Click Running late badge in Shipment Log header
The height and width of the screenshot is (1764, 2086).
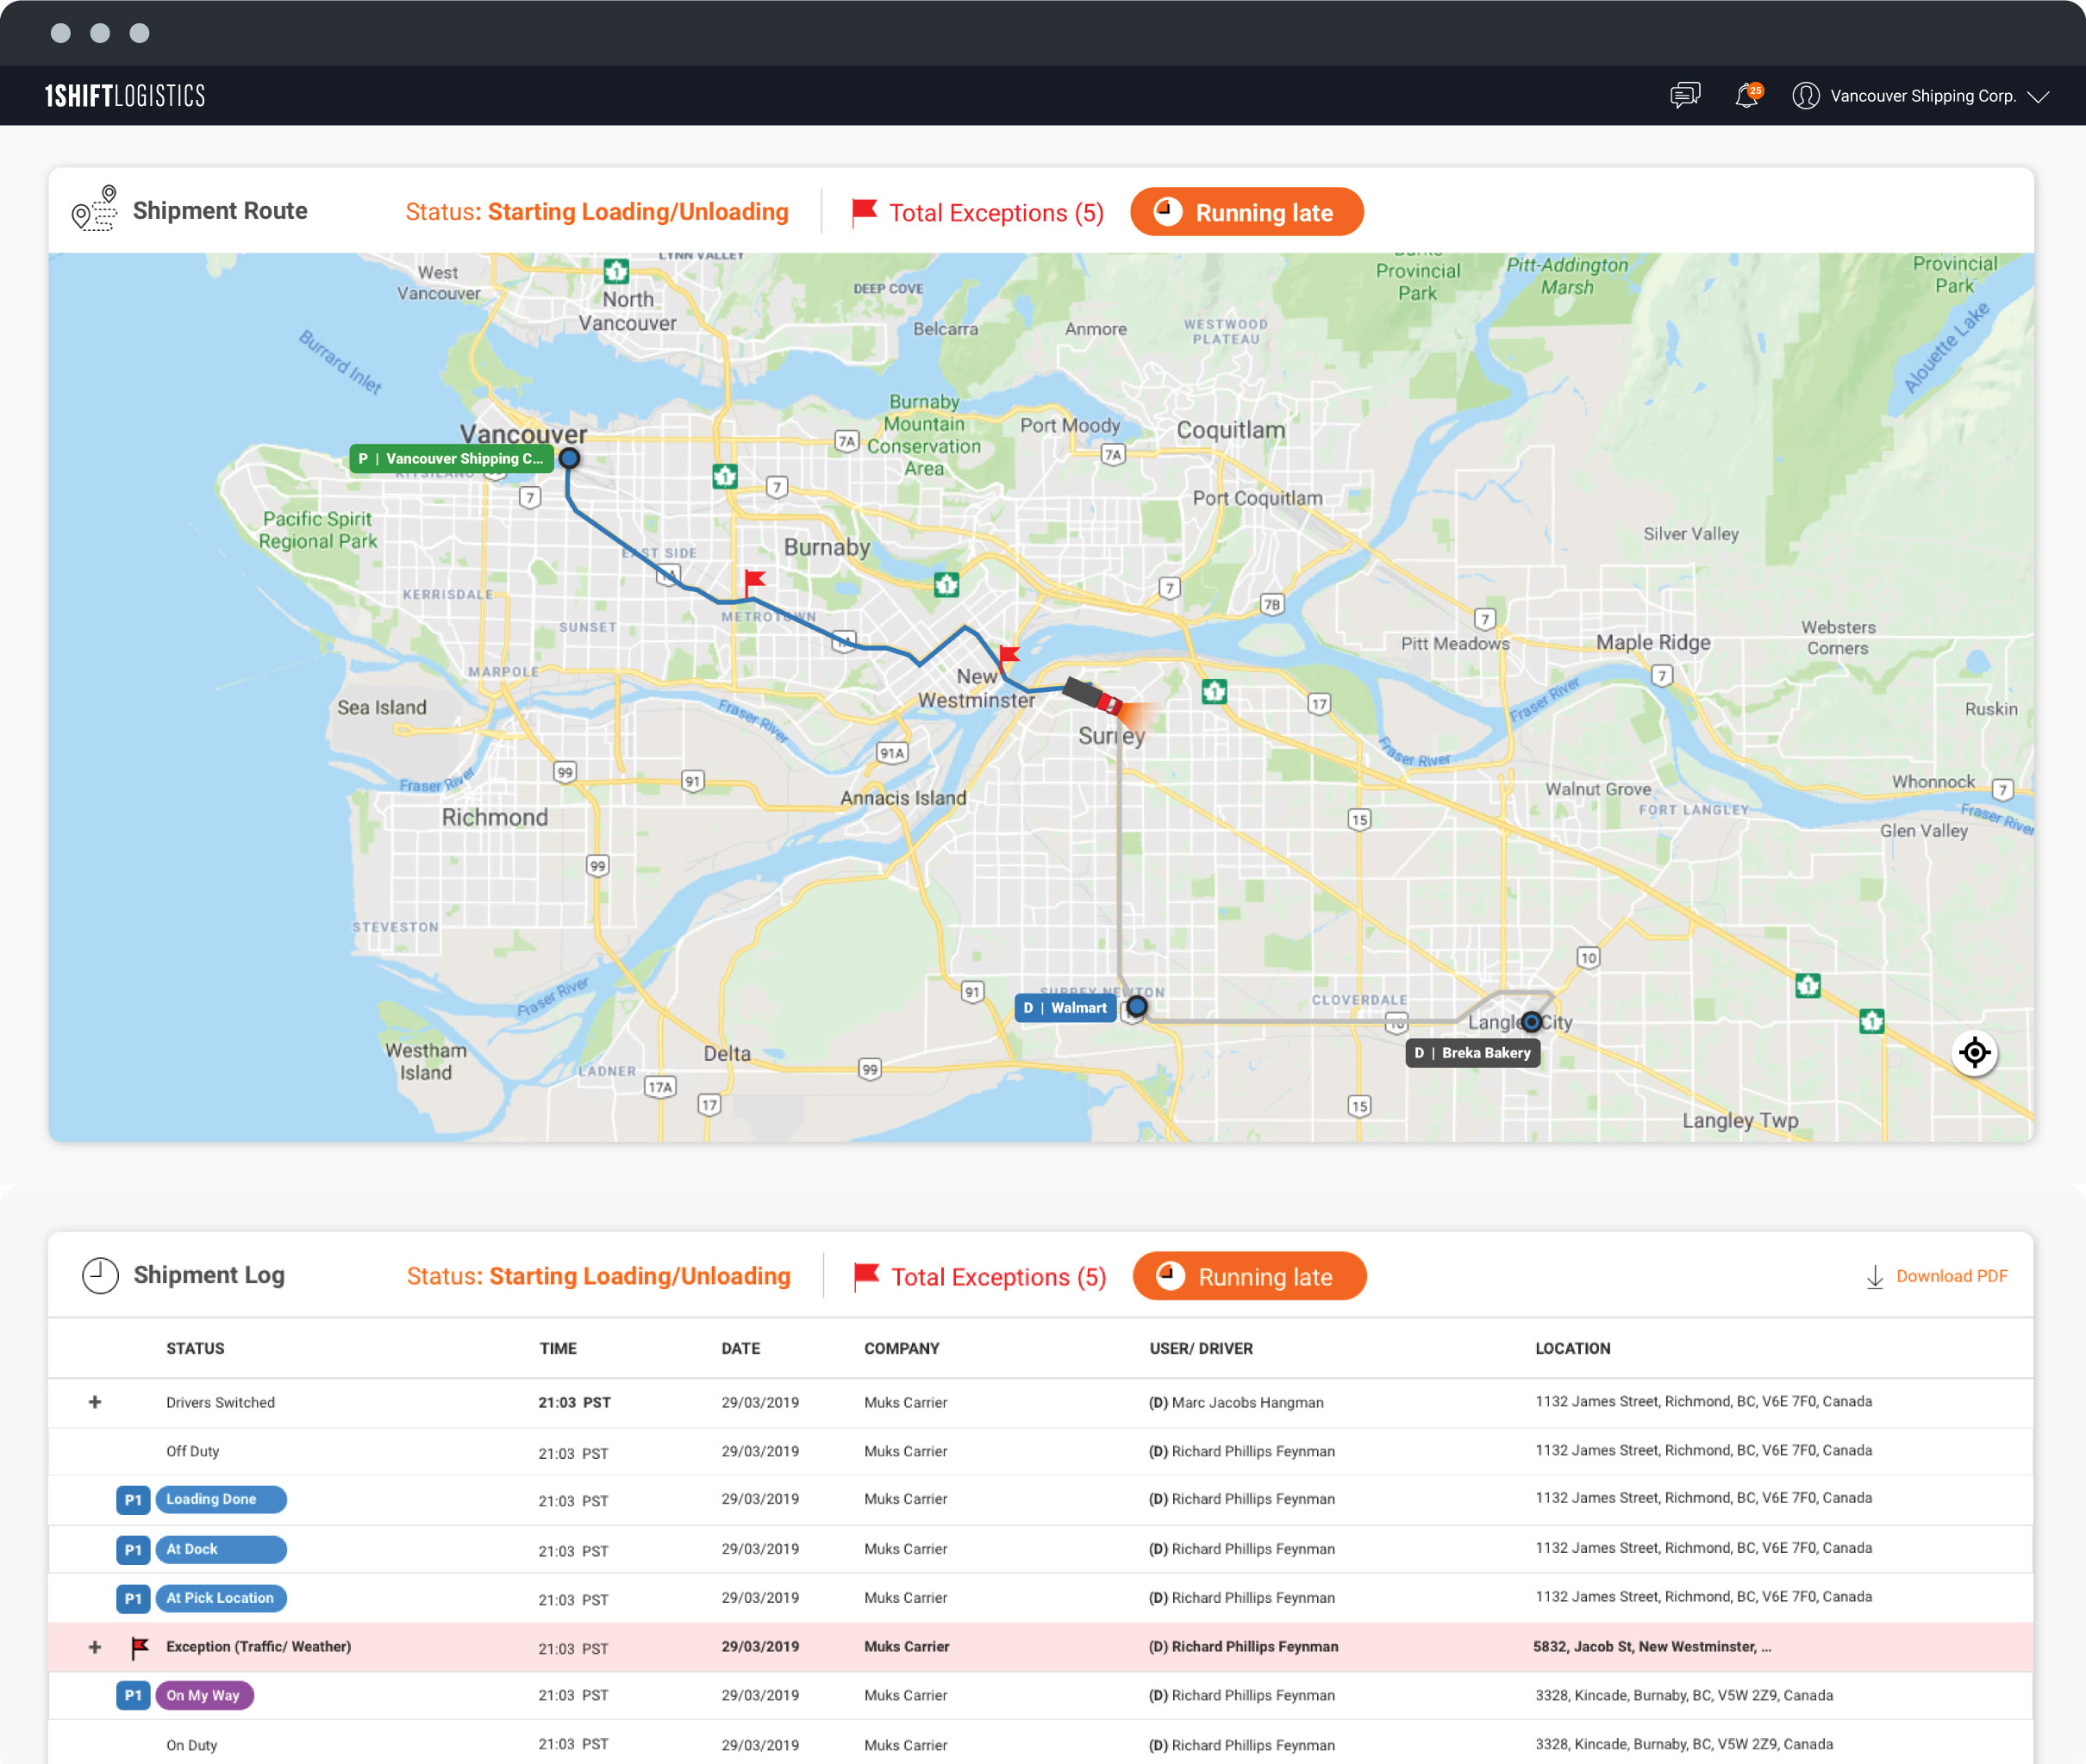[1249, 1276]
